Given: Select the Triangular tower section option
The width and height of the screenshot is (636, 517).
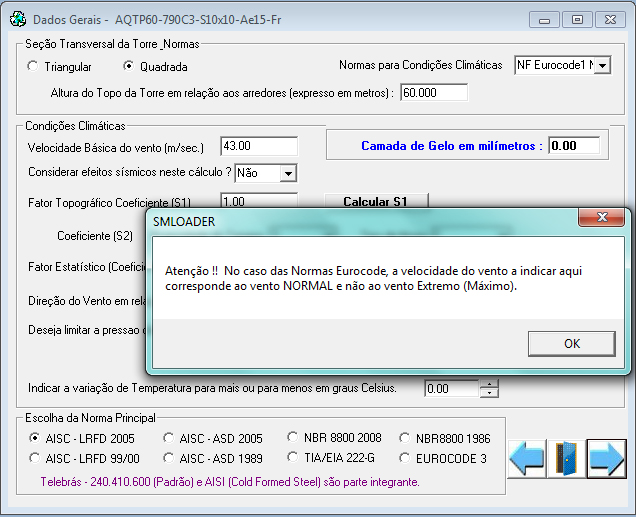Looking at the screenshot, I should point(33,67).
